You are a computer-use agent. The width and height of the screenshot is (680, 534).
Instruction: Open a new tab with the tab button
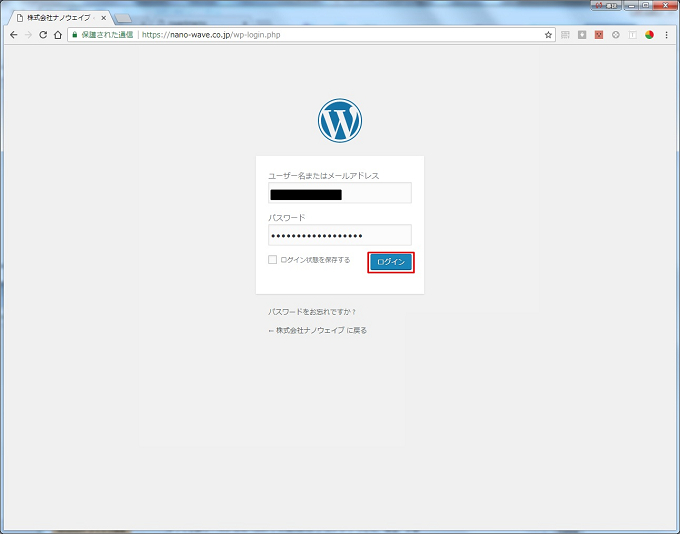123,18
